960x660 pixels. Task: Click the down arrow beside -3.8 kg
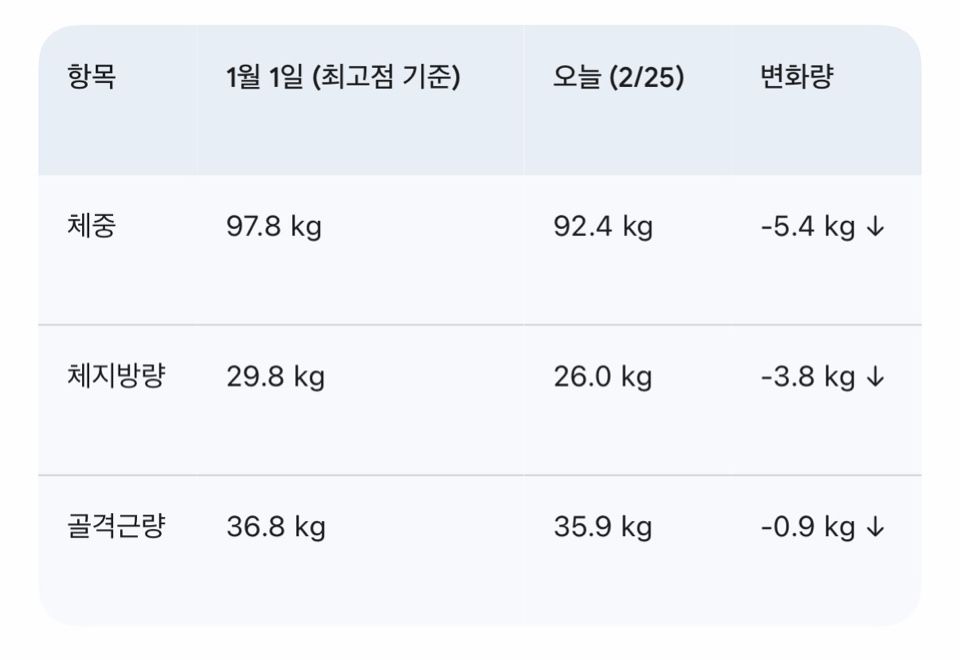coord(875,378)
